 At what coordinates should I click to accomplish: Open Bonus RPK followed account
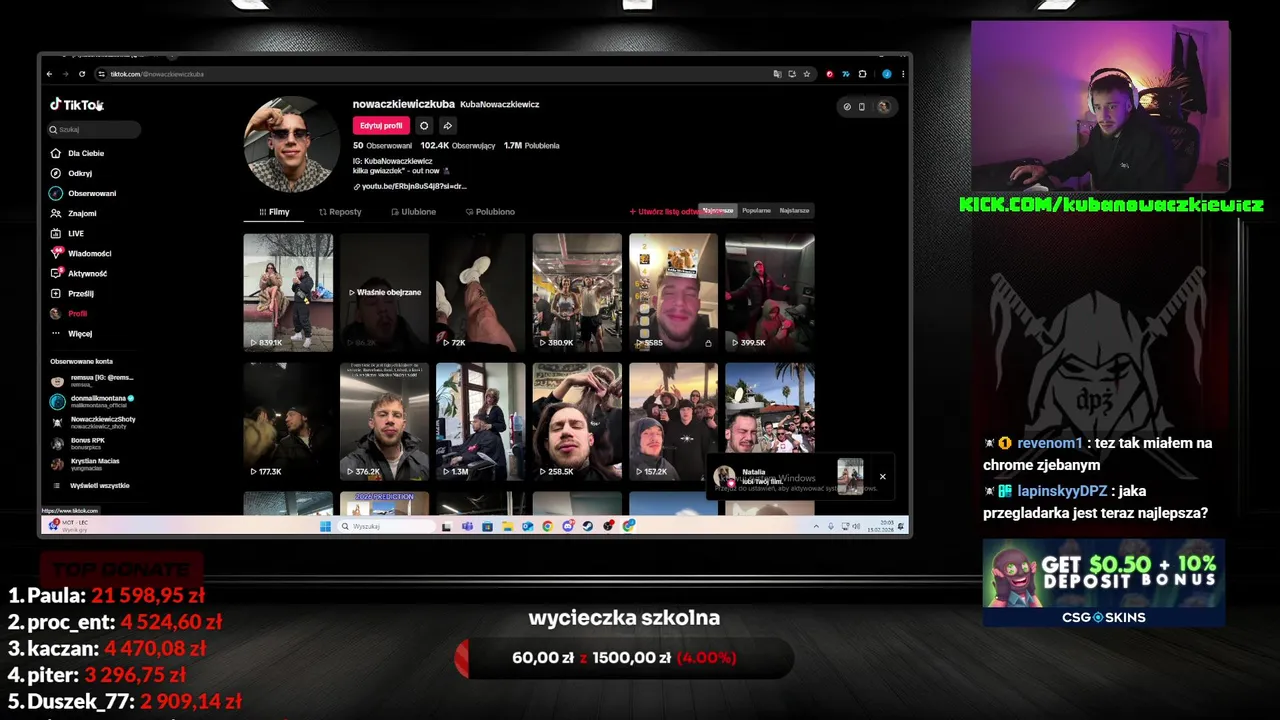[80, 443]
